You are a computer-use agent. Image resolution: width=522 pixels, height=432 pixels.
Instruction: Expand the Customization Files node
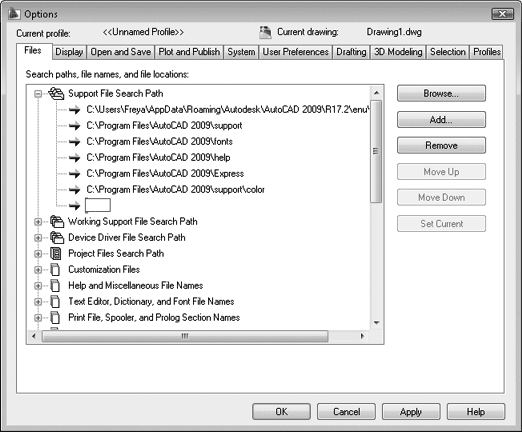point(38,270)
